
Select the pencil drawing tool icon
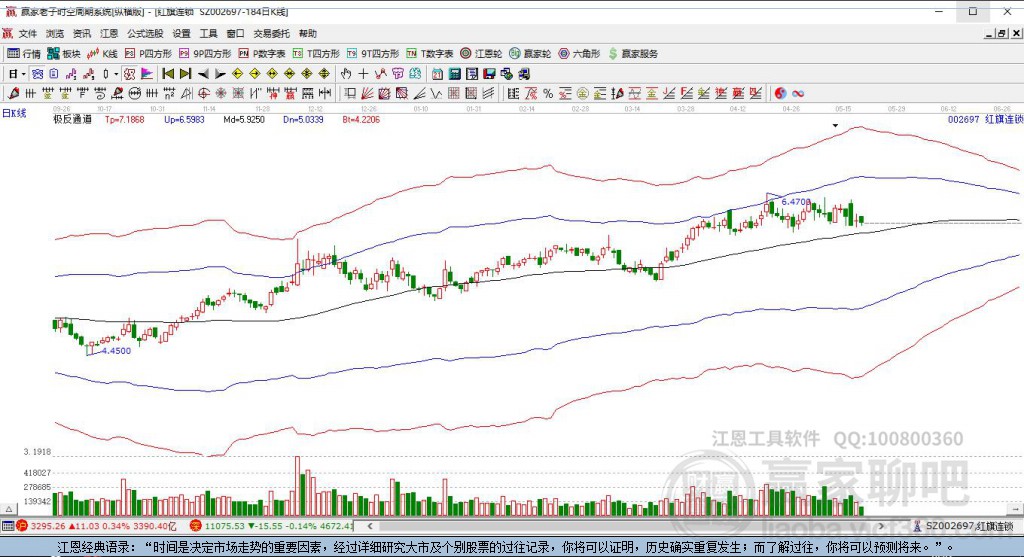coord(13,93)
